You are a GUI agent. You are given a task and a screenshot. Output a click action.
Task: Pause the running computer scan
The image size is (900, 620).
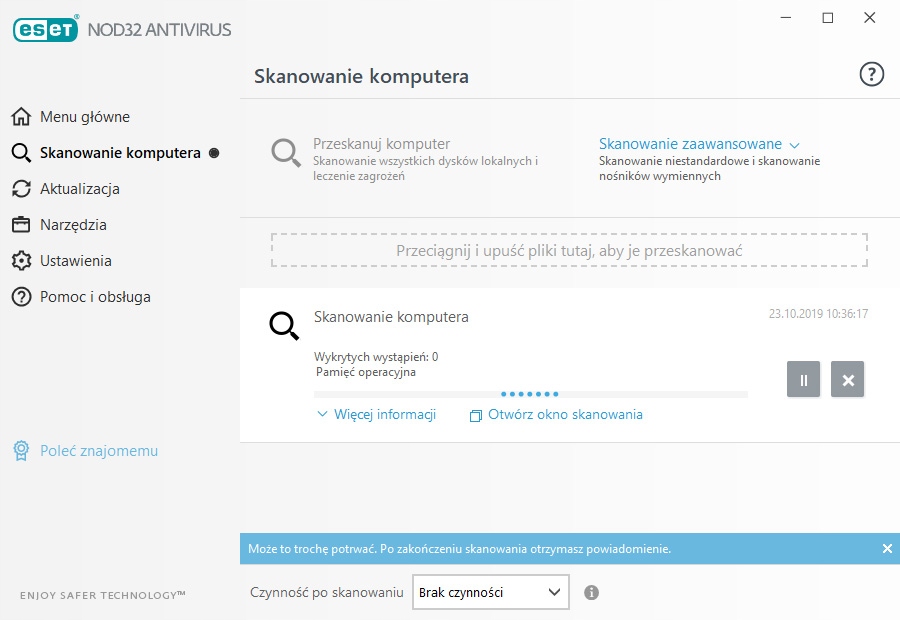(803, 380)
